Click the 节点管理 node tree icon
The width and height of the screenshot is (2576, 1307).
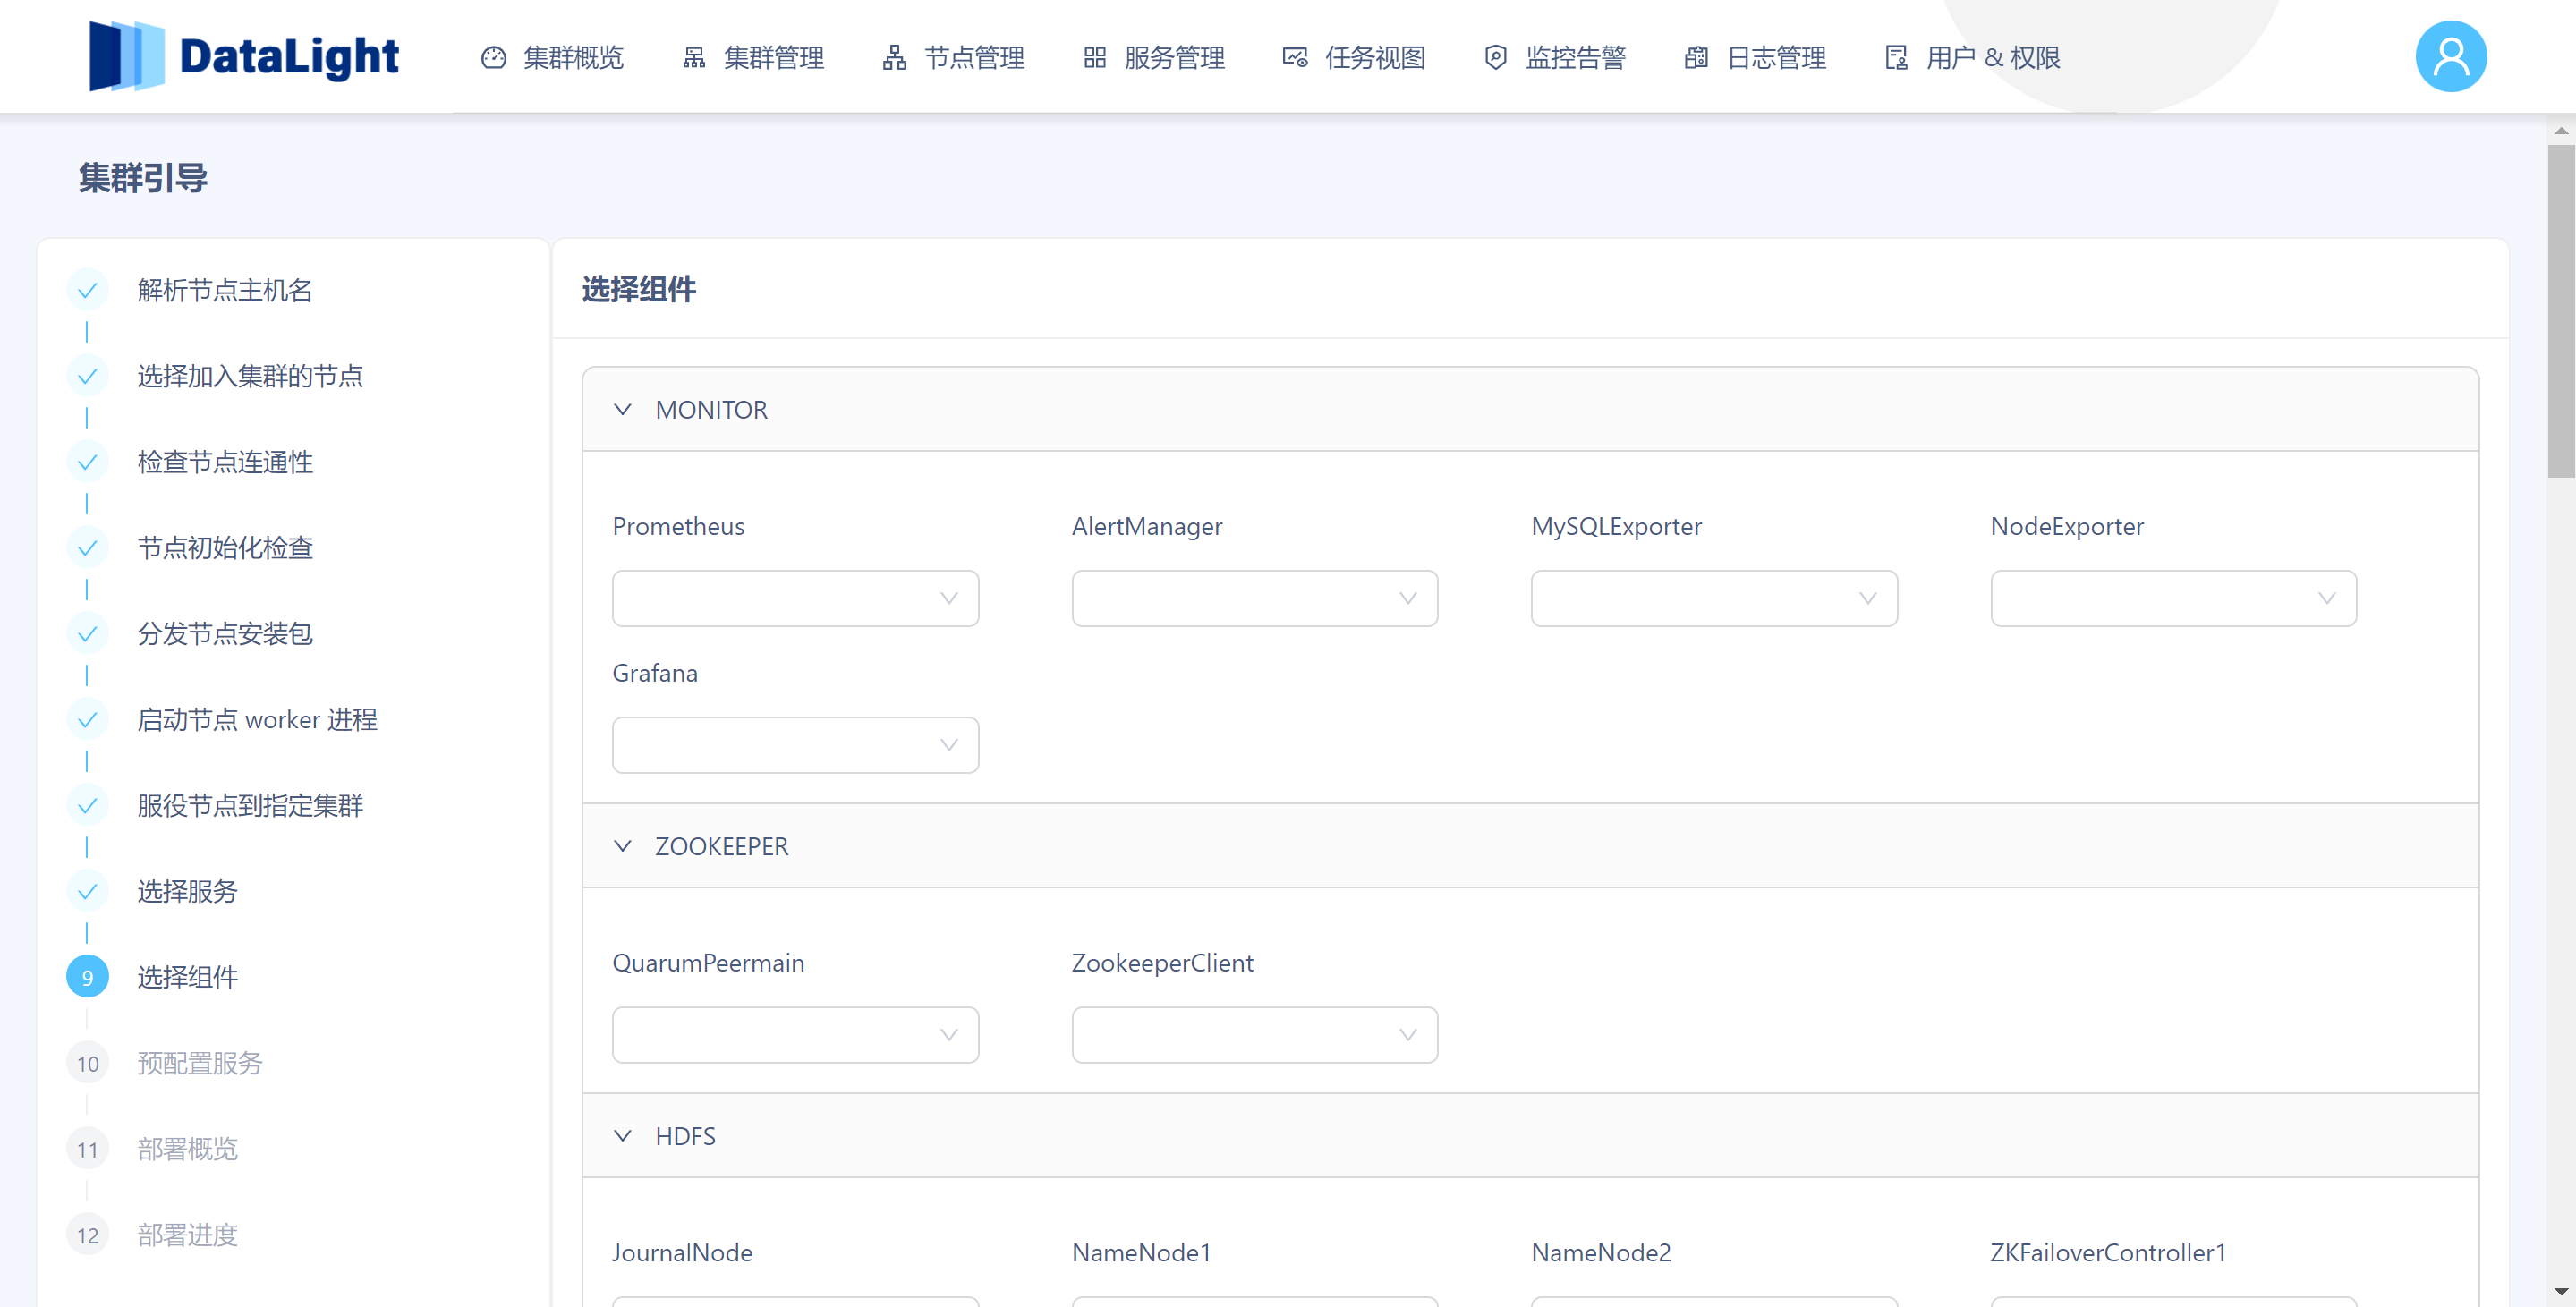pos(895,58)
